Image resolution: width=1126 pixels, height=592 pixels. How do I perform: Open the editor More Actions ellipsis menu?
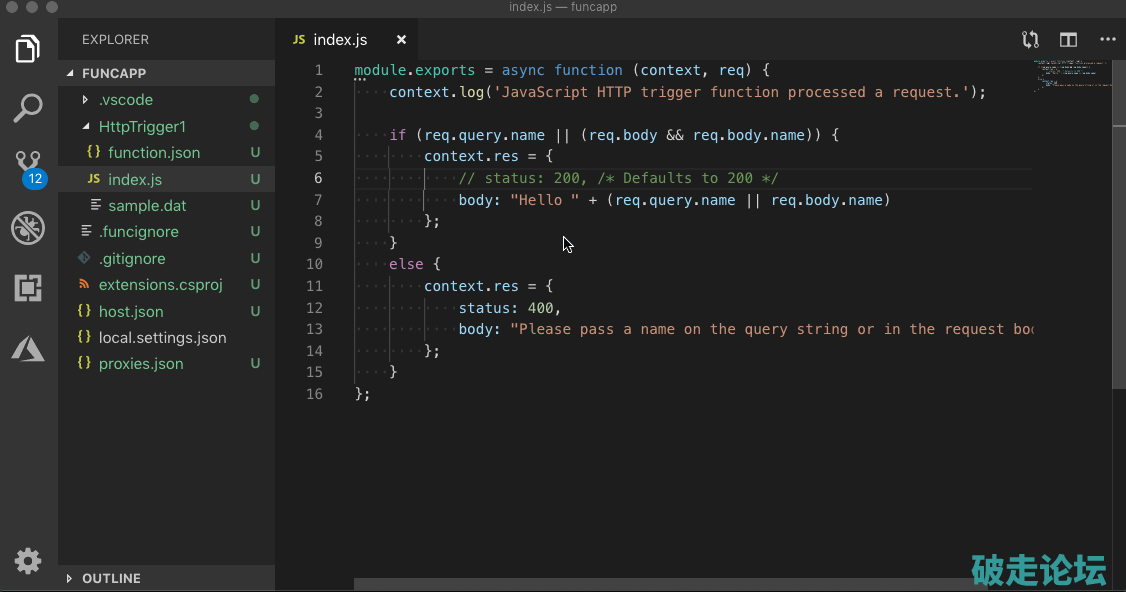(1107, 40)
